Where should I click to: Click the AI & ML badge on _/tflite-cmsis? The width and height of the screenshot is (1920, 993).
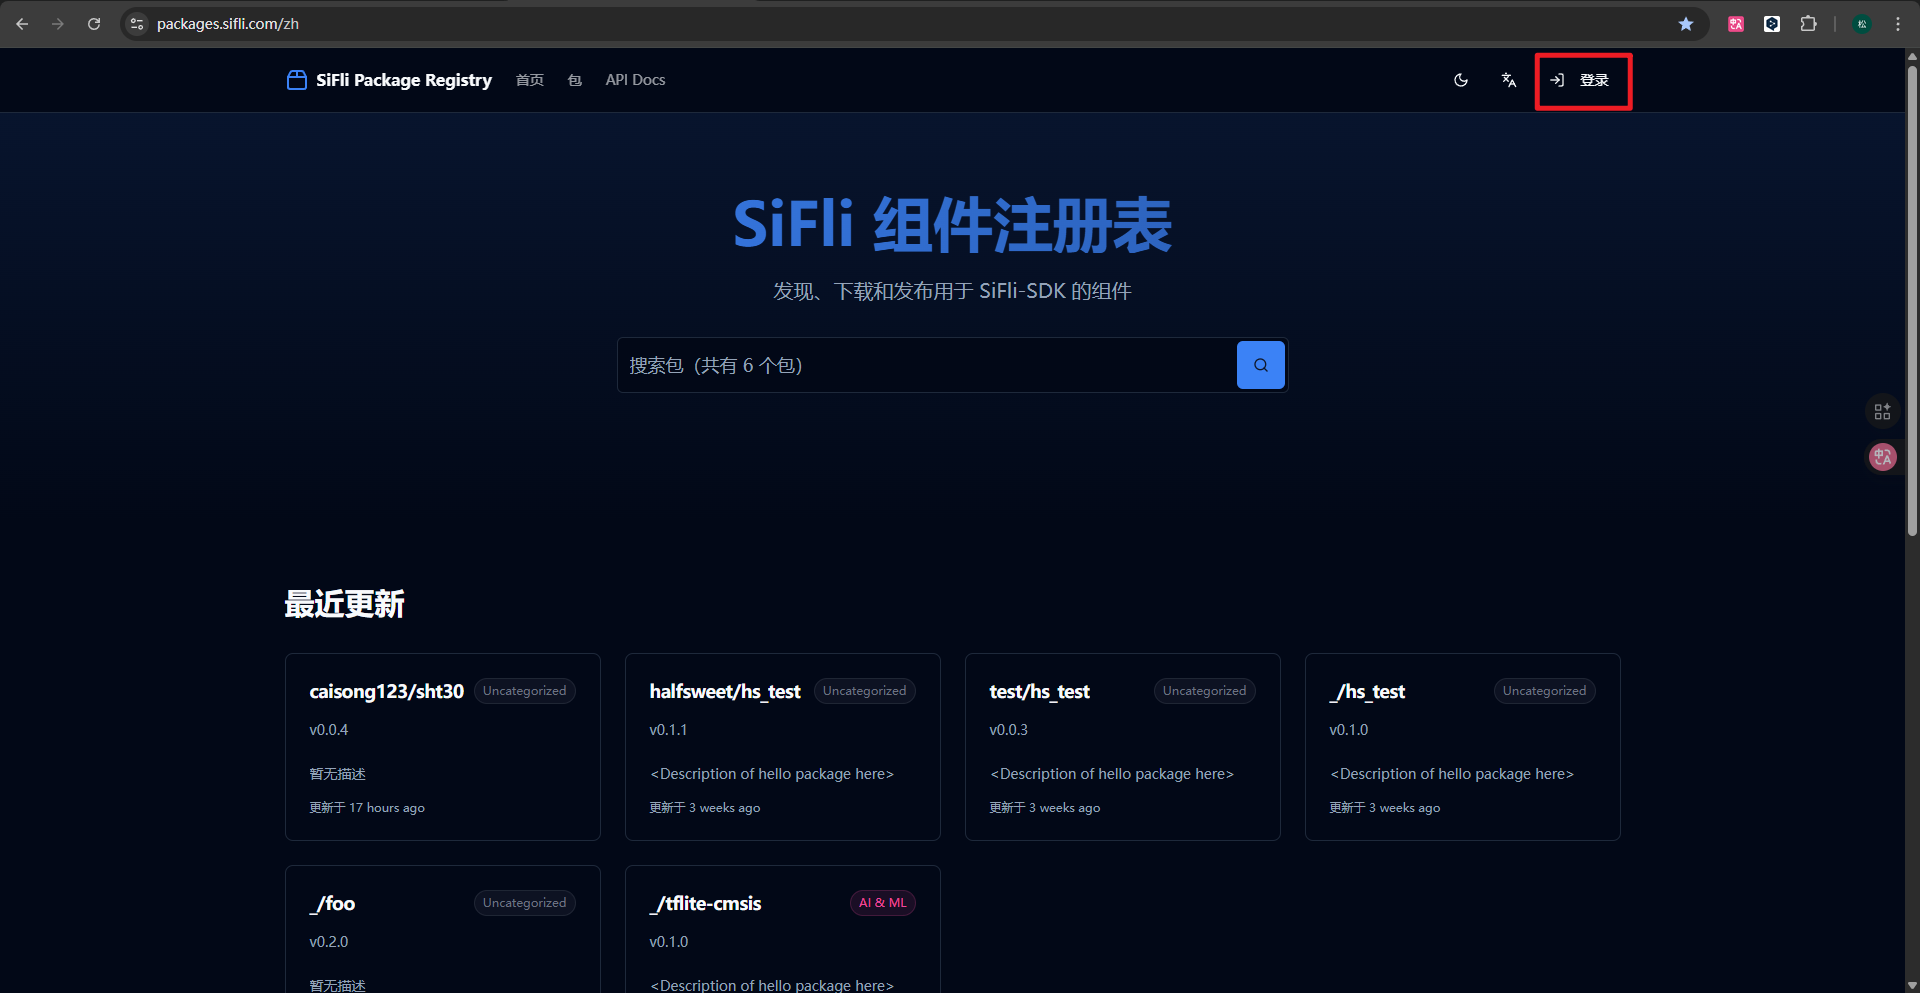pyautogui.click(x=882, y=902)
